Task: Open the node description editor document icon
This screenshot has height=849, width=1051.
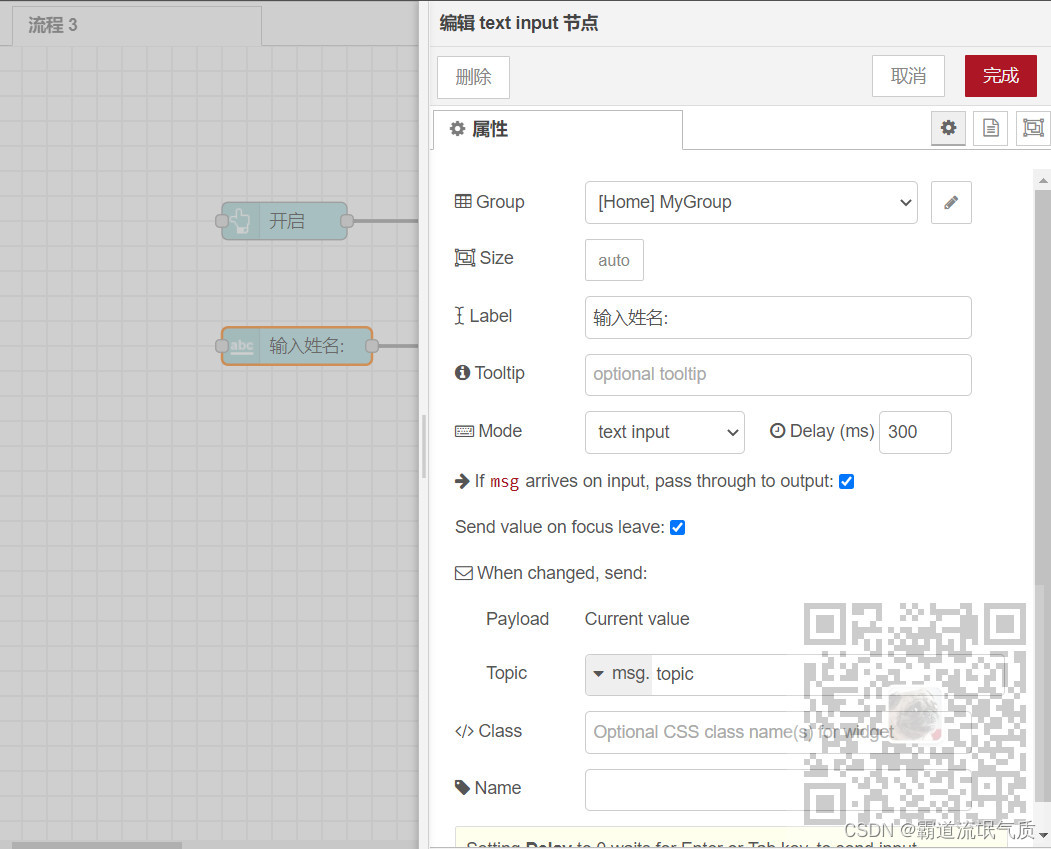Action: [x=990, y=128]
